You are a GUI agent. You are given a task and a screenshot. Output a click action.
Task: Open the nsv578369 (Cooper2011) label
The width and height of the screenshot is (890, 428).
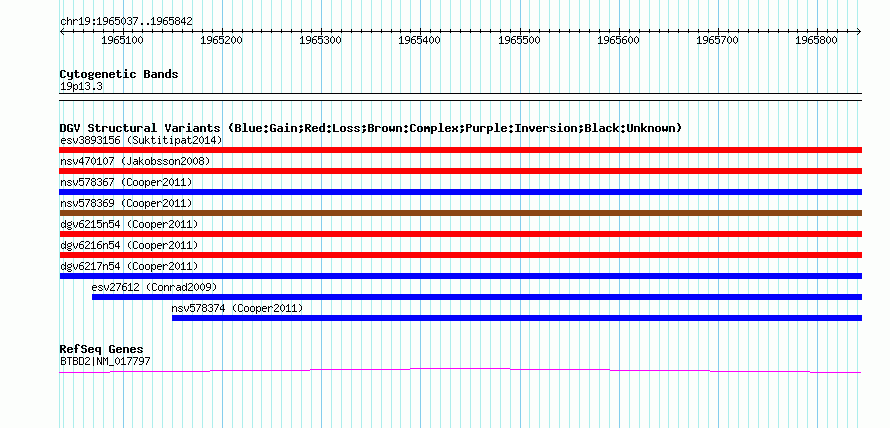pyautogui.click(x=126, y=203)
